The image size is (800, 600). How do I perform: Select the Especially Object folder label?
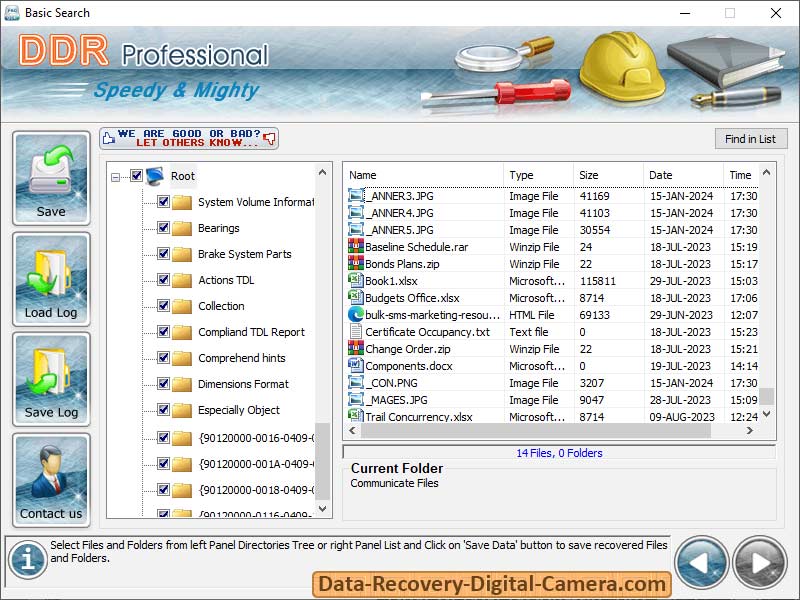tap(239, 410)
